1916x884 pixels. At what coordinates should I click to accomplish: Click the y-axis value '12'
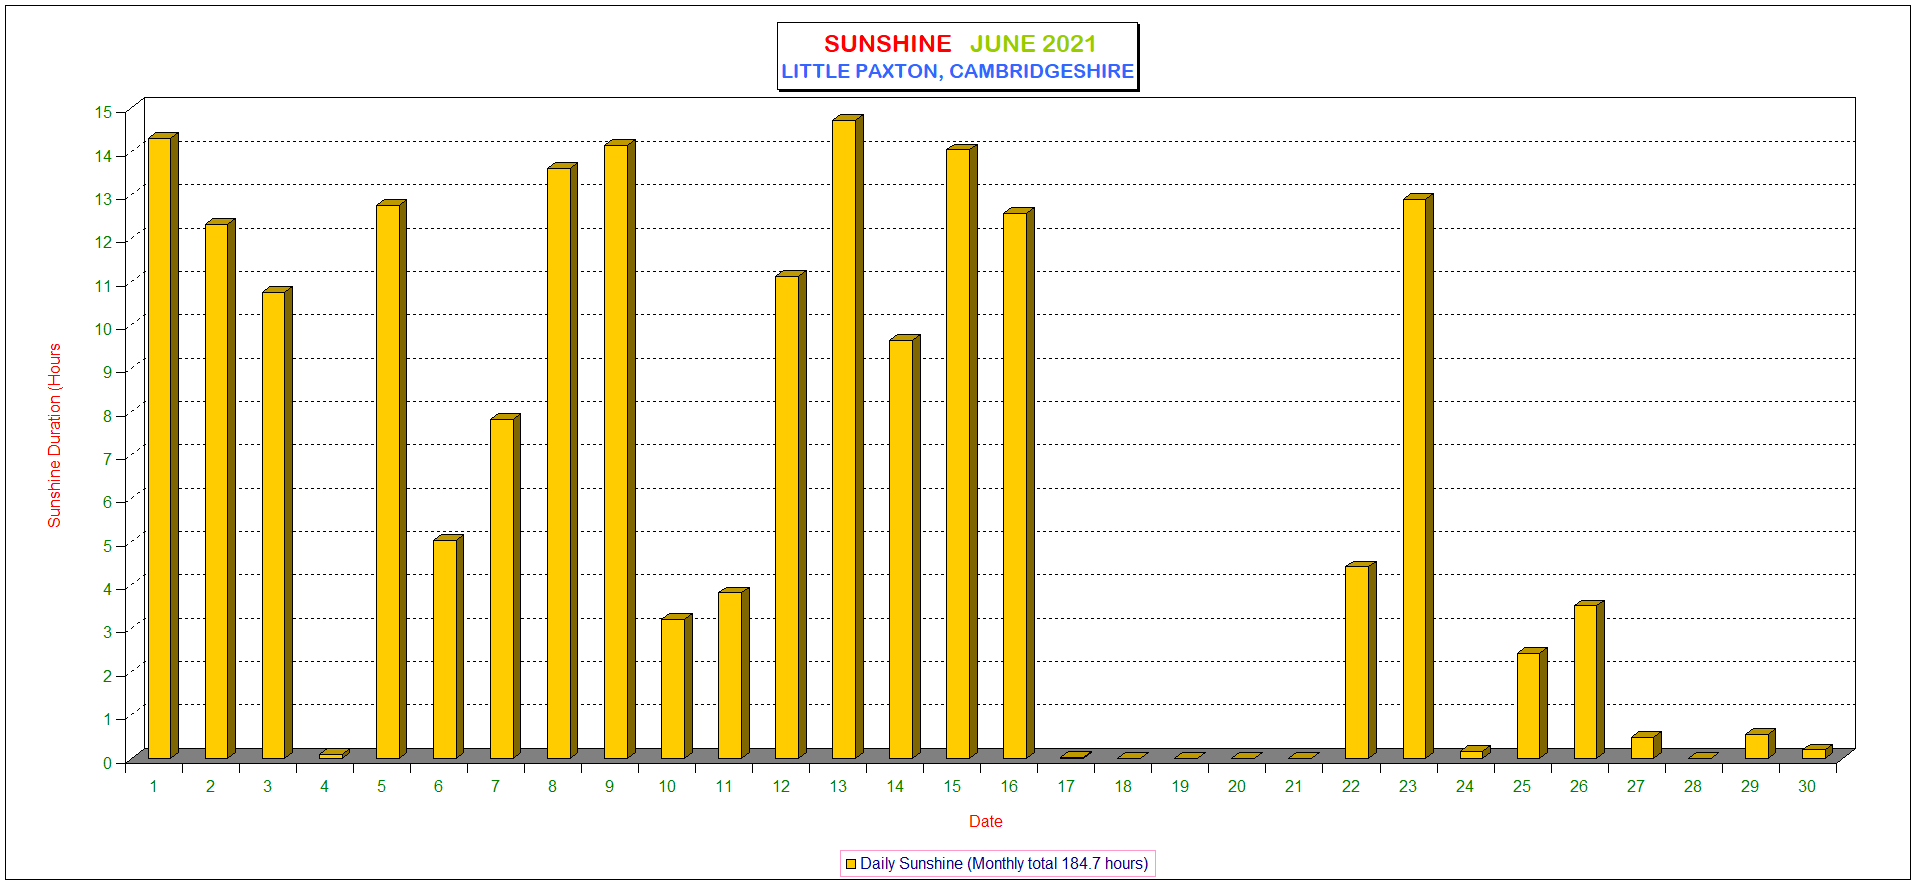[x=104, y=242]
